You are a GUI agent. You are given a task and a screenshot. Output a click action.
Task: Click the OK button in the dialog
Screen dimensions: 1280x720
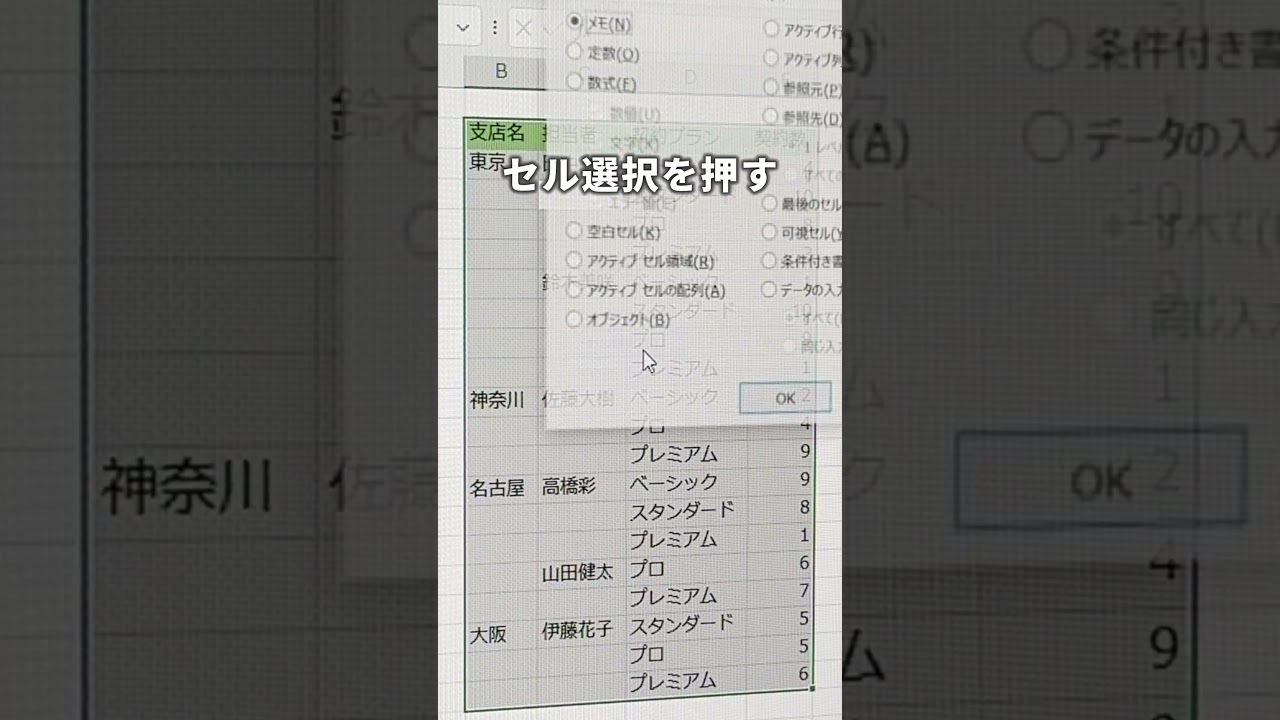point(785,398)
